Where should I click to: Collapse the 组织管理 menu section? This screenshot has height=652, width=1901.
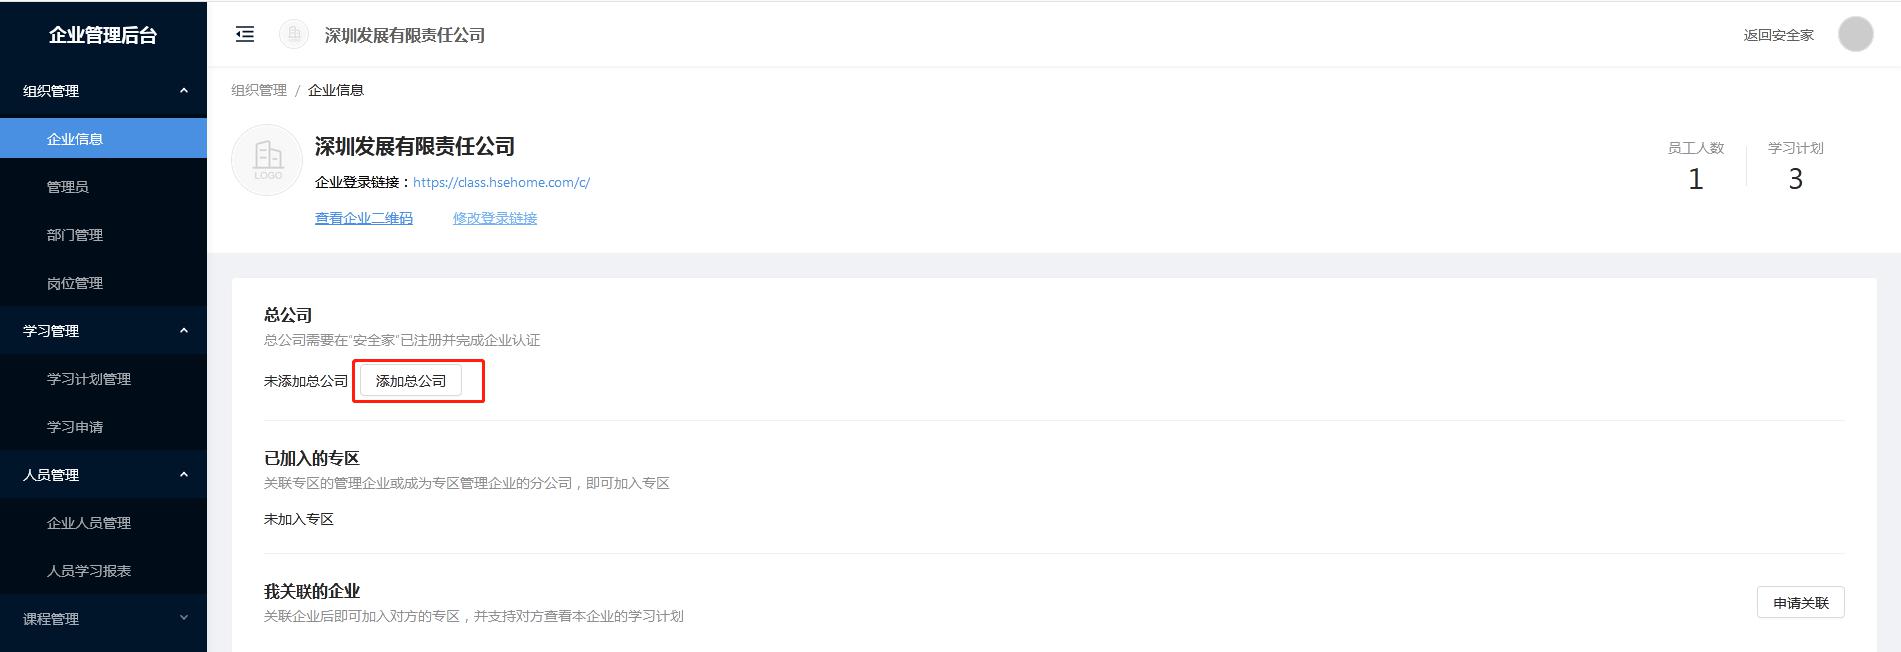click(103, 91)
